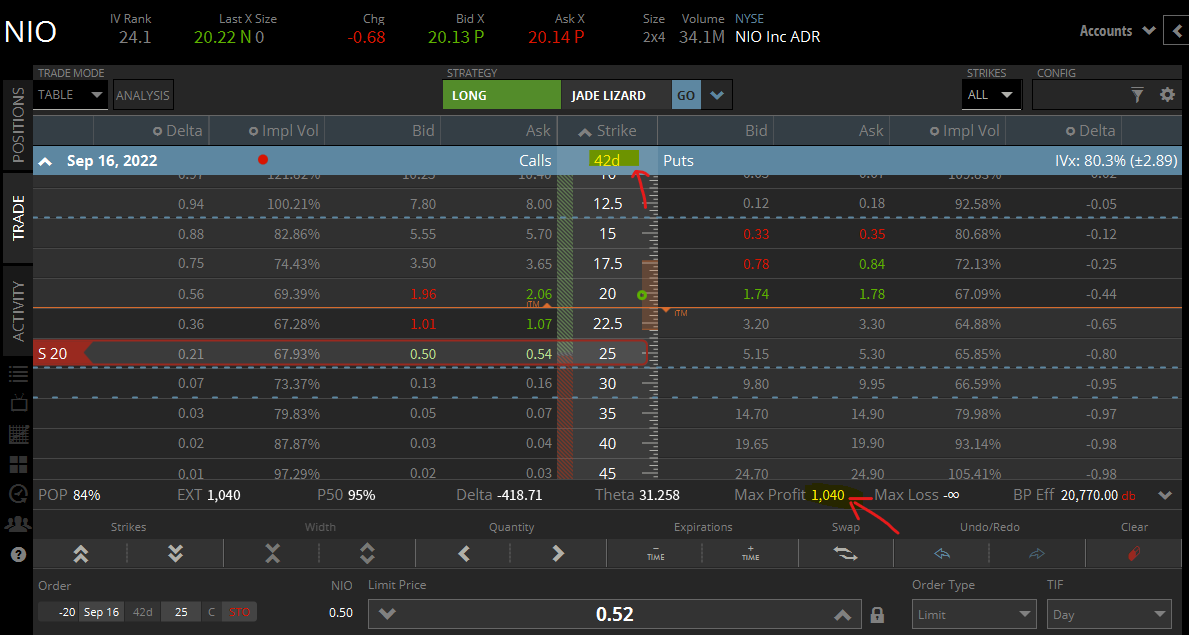
Task: Lower the limit price with down chevron
Action: click(387, 615)
